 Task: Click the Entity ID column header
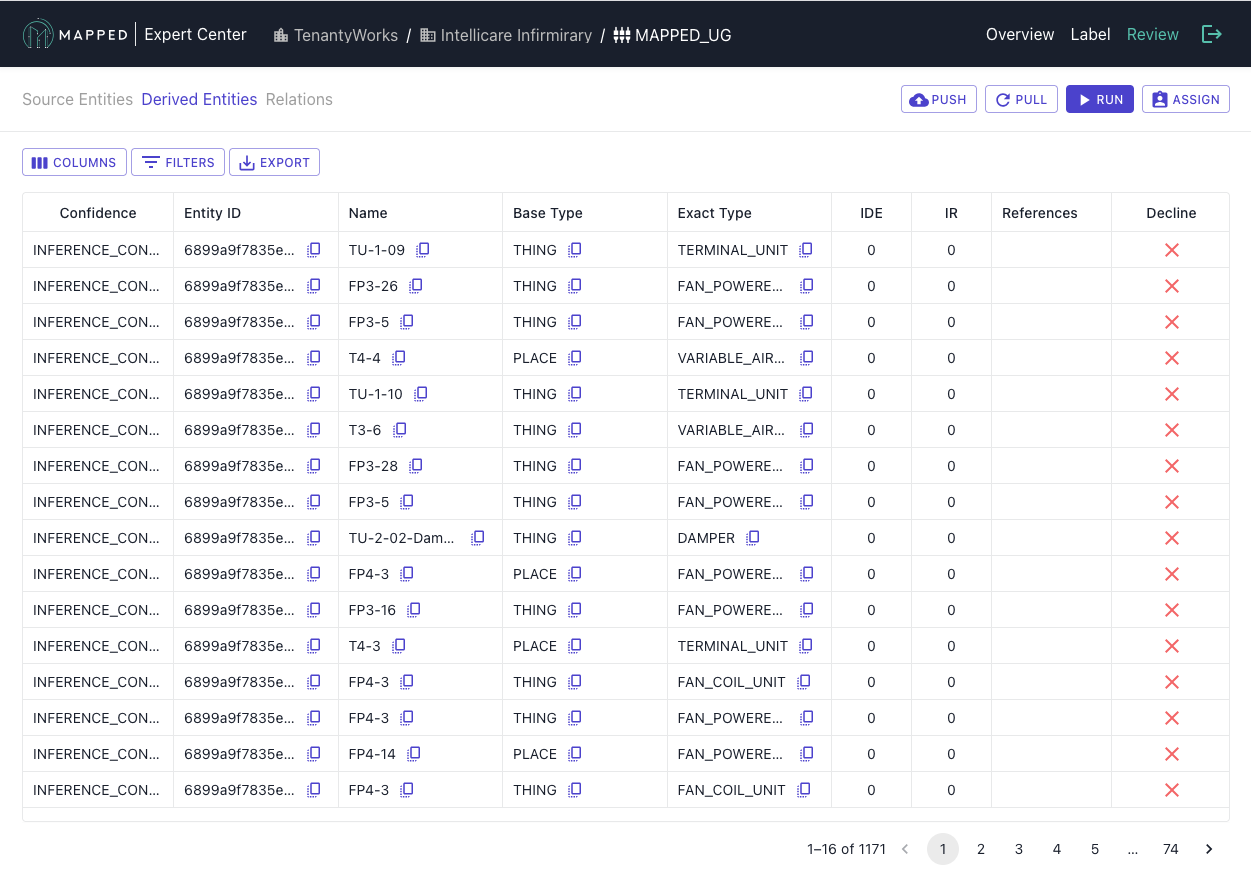pyautogui.click(x=256, y=213)
